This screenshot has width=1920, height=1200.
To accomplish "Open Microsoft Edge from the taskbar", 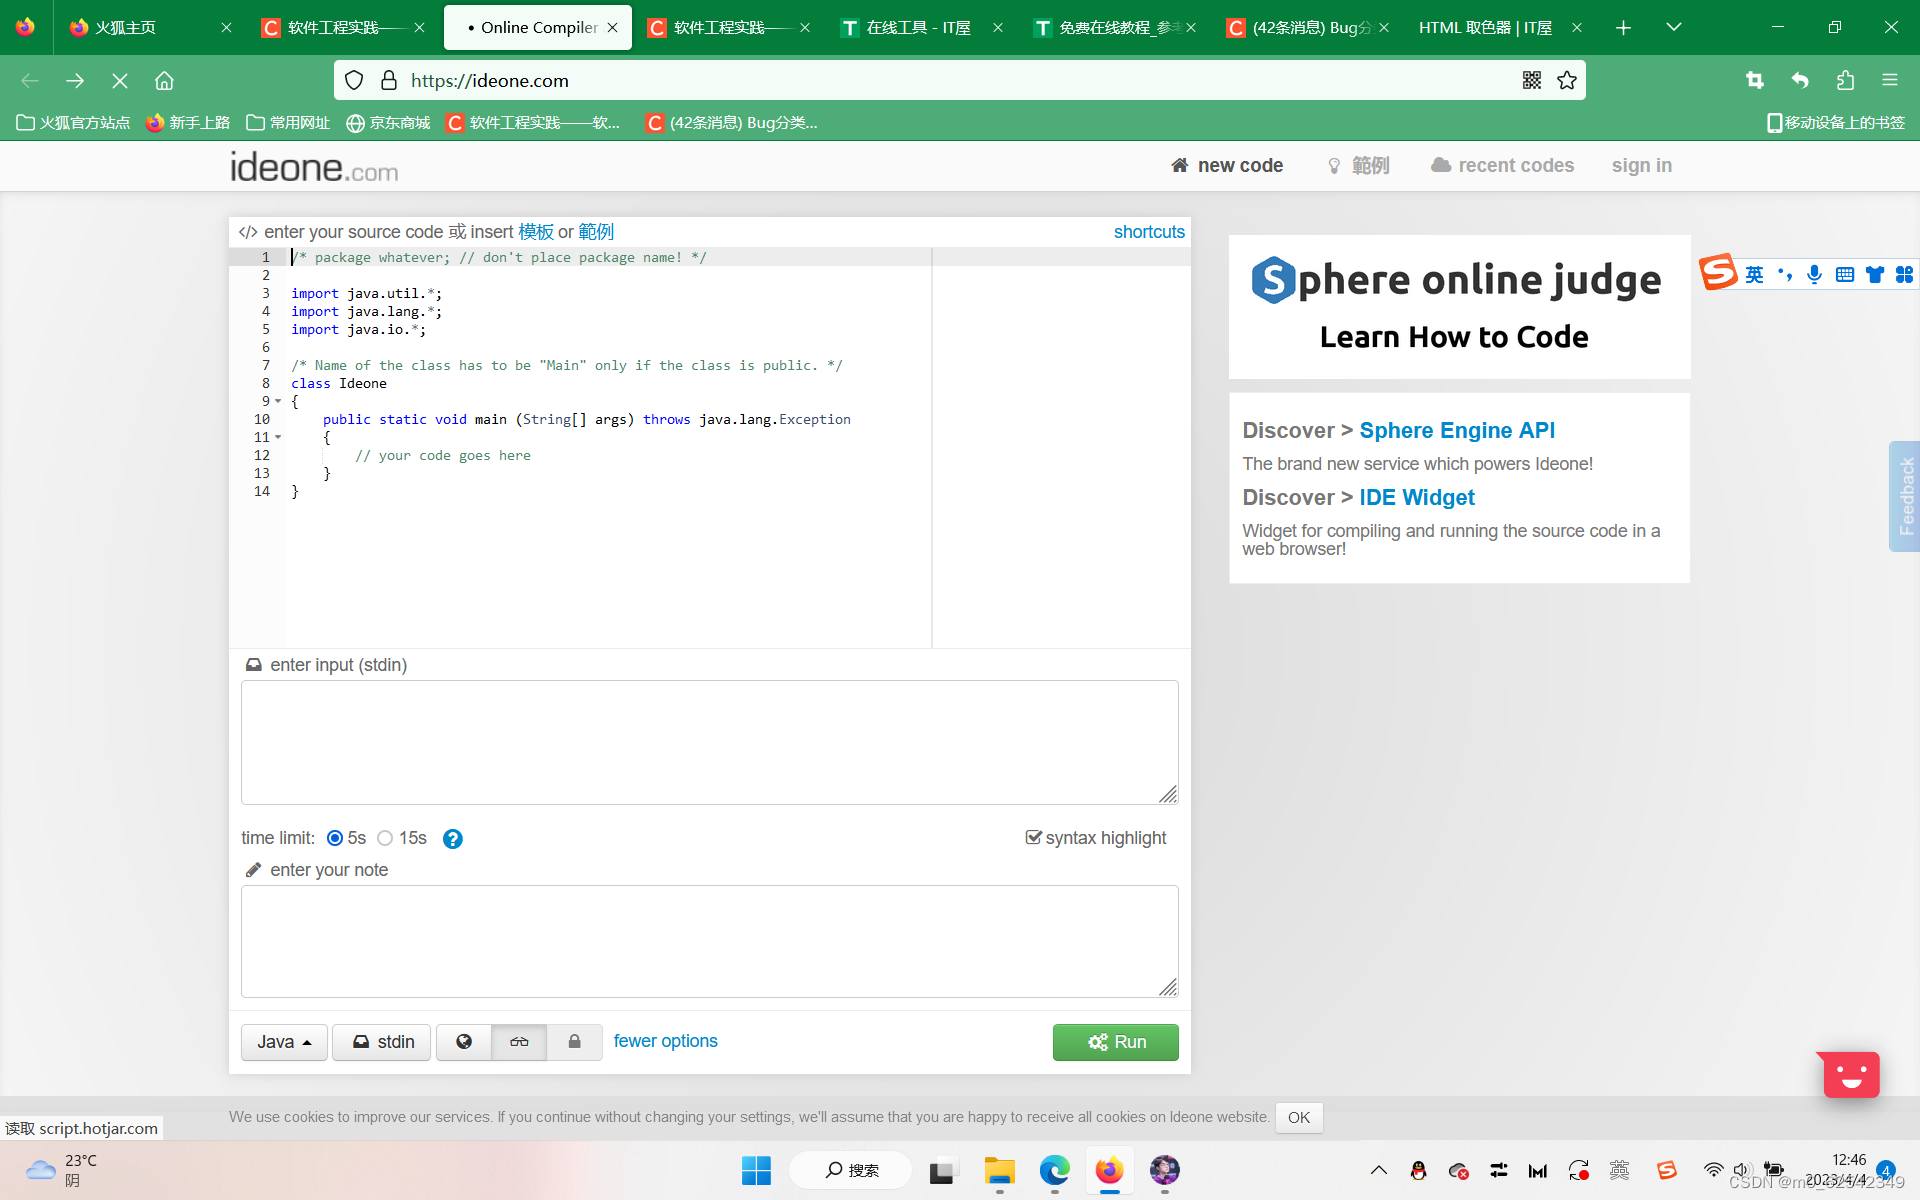I will [x=1054, y=1170].
